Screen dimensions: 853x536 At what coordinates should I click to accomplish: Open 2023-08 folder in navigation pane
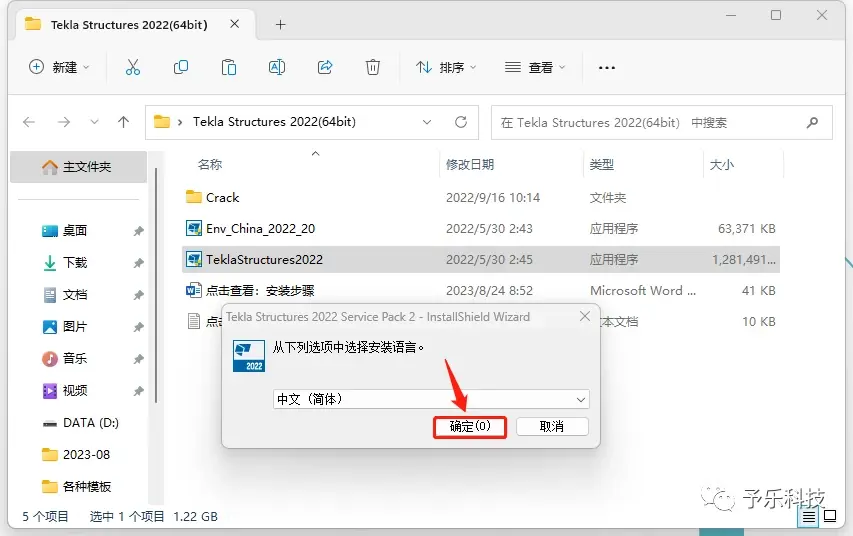coord(76,454)
